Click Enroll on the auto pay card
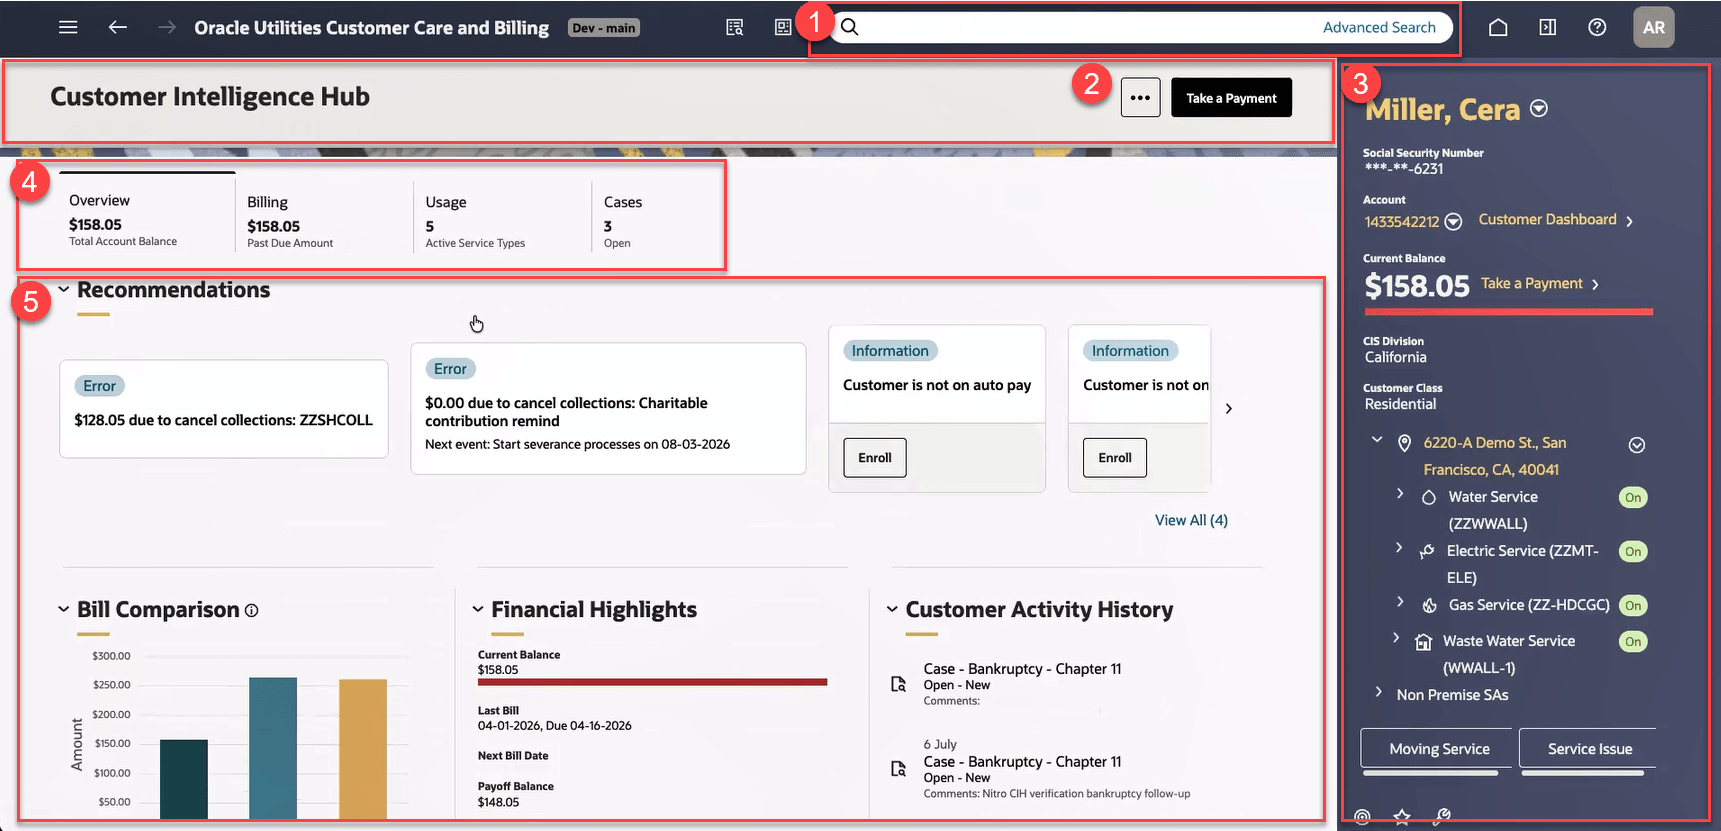The width and height of the screenshot is (1721, 831). point(875,458)
